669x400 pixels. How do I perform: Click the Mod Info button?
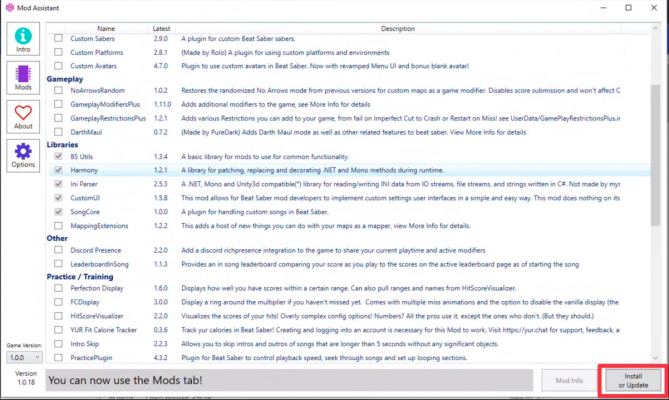click(x=569, y=380)
